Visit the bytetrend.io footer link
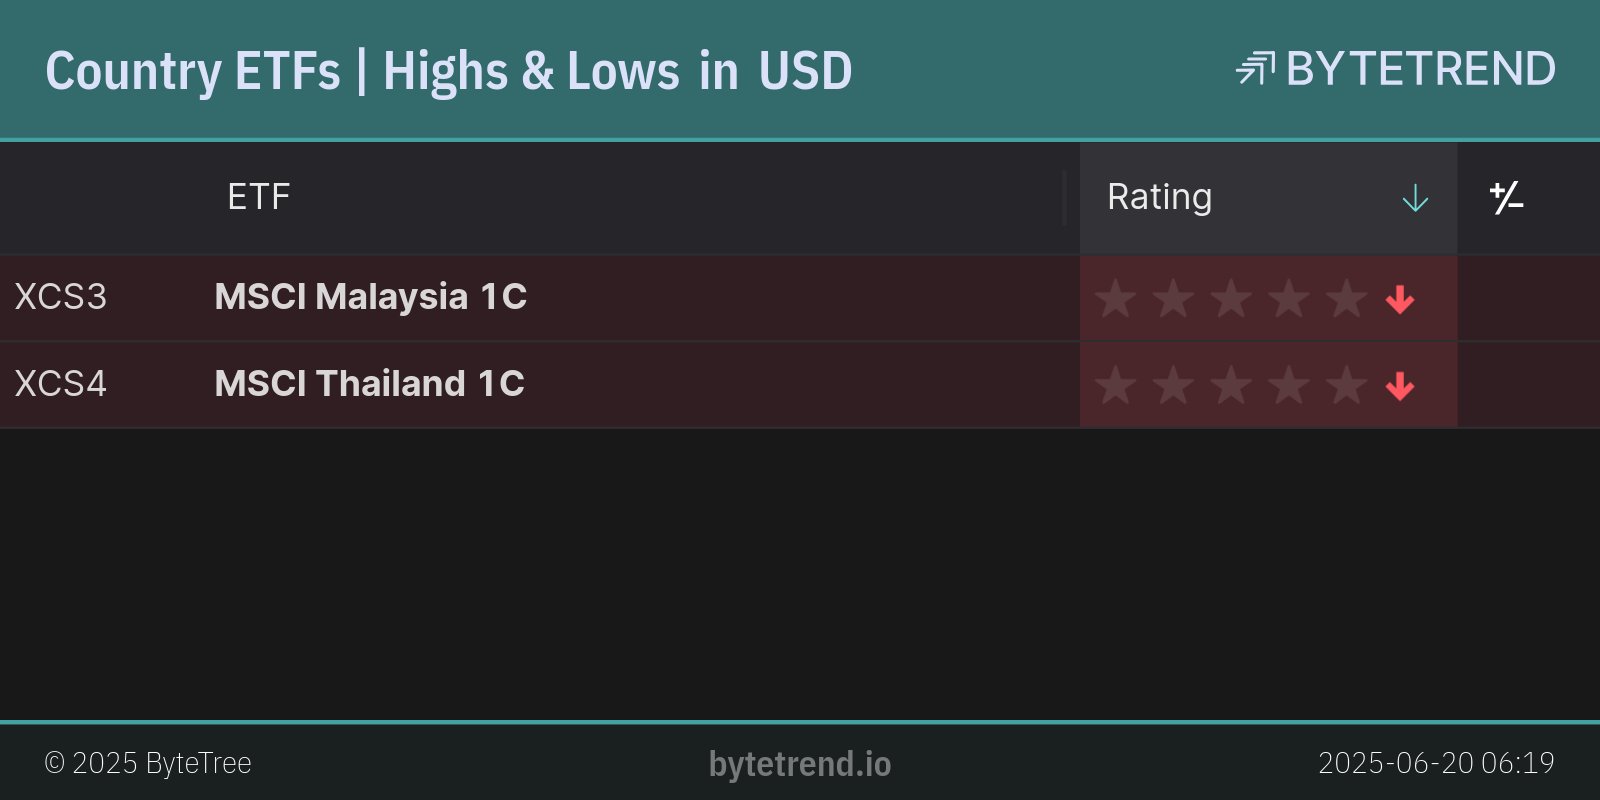 [x=799, y=764]
